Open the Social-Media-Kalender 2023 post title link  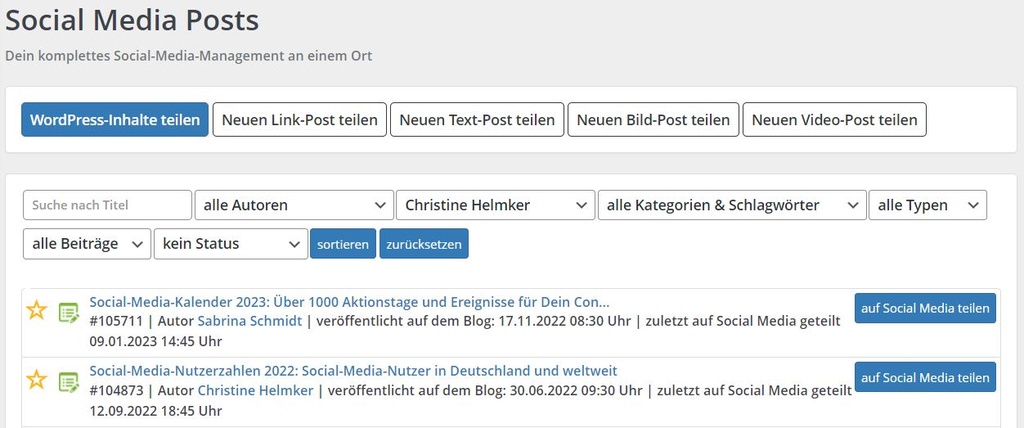(x=349, y=303)
